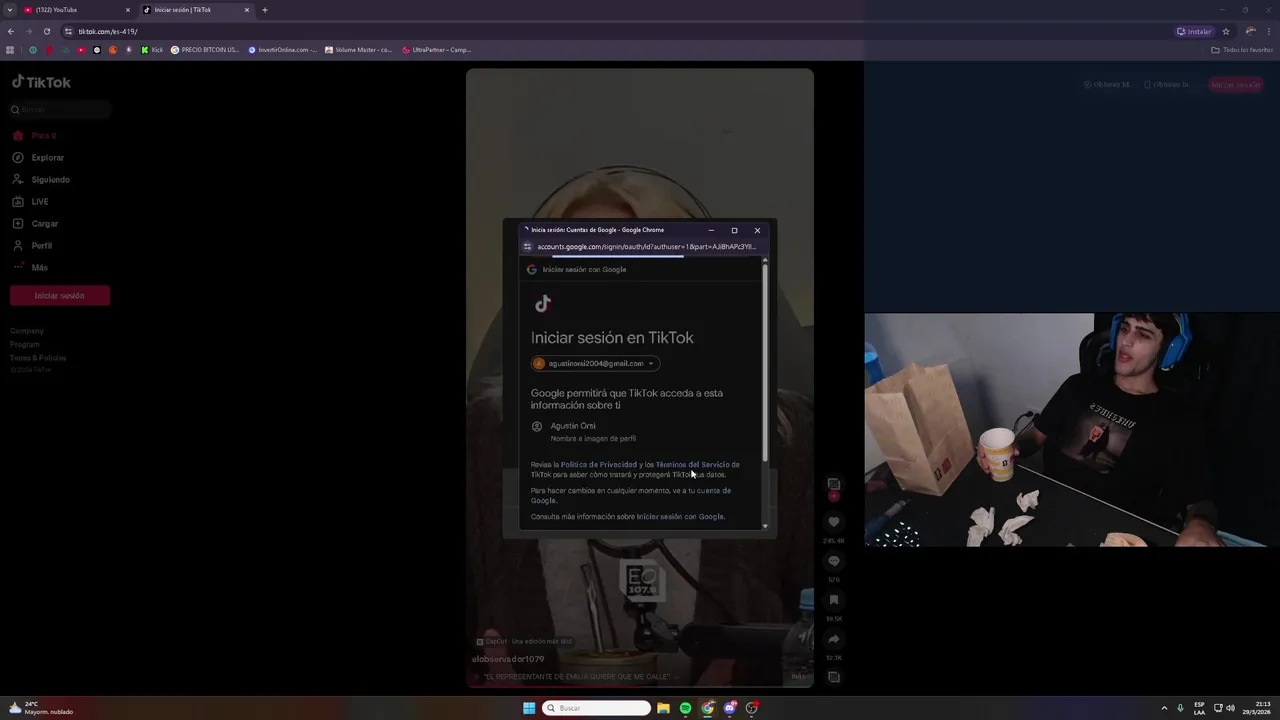Screen dimensions: 1280x720
Task: Expand the Chrome tab search dropdown
Action: click(9, 10)
